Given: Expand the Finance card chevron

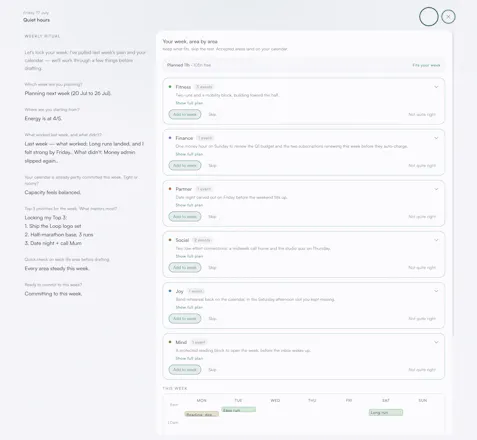Looking at the screenshot, I should (x=436, y=138).
